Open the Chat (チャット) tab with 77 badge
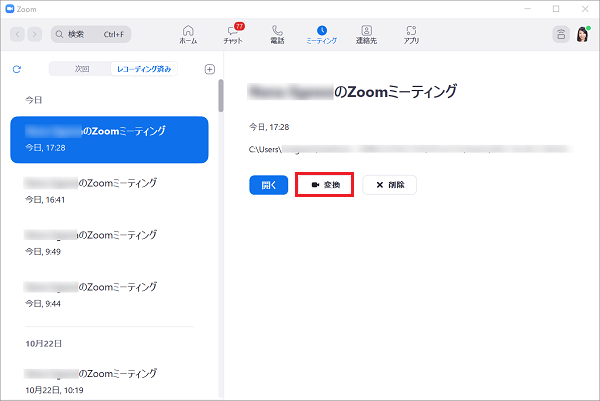This screenshot has width=600, height=401. coord(233,34)
